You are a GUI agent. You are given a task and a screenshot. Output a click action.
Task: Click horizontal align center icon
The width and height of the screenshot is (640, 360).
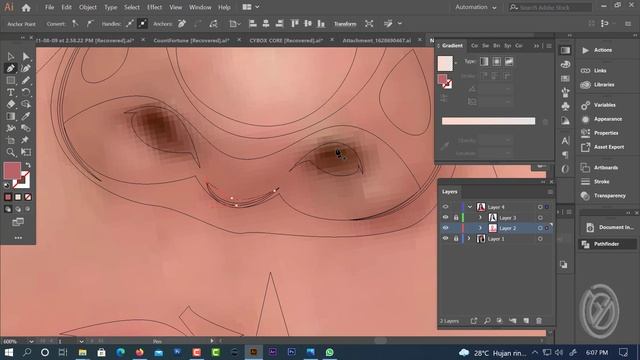tap(266, 24)
